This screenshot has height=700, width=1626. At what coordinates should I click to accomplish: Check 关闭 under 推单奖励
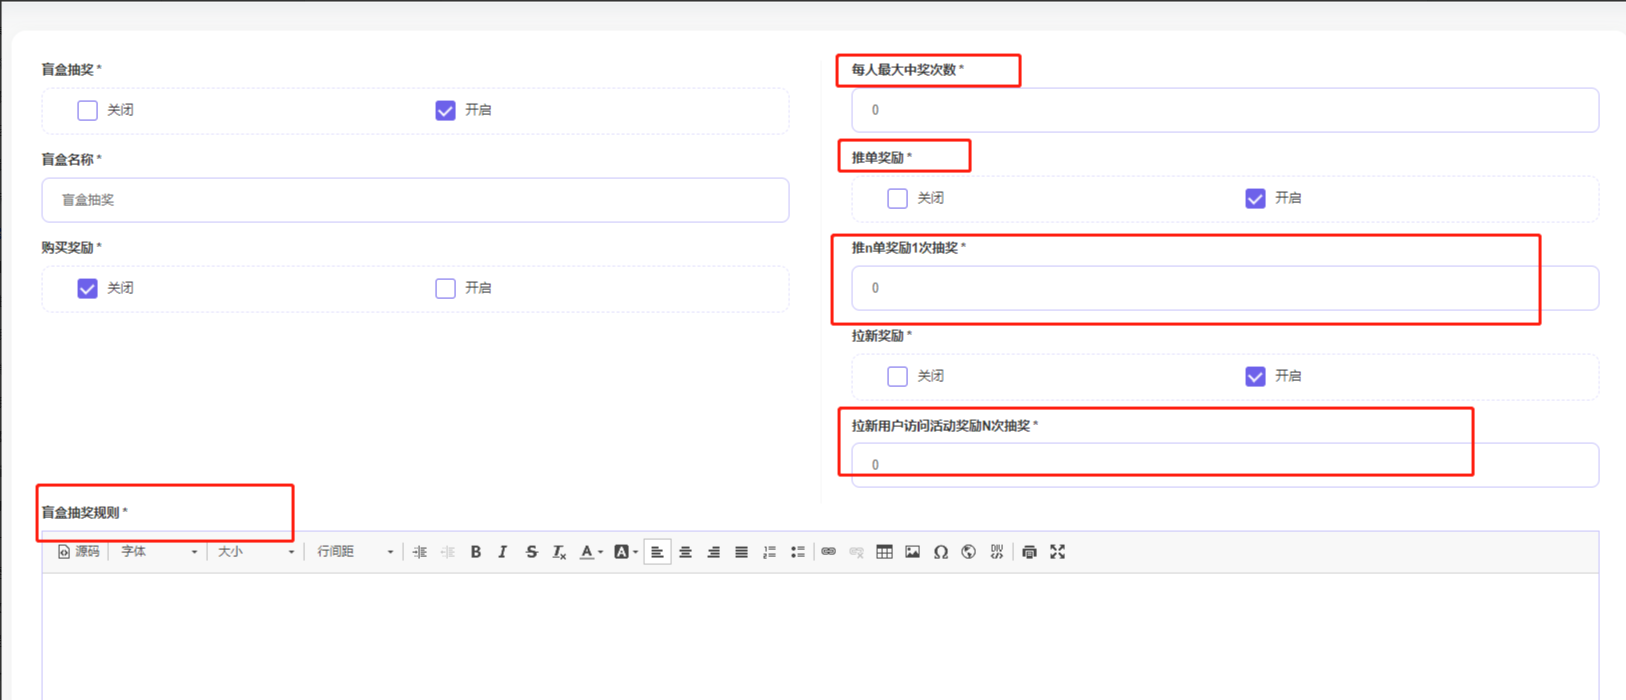[x=898, y=198]
